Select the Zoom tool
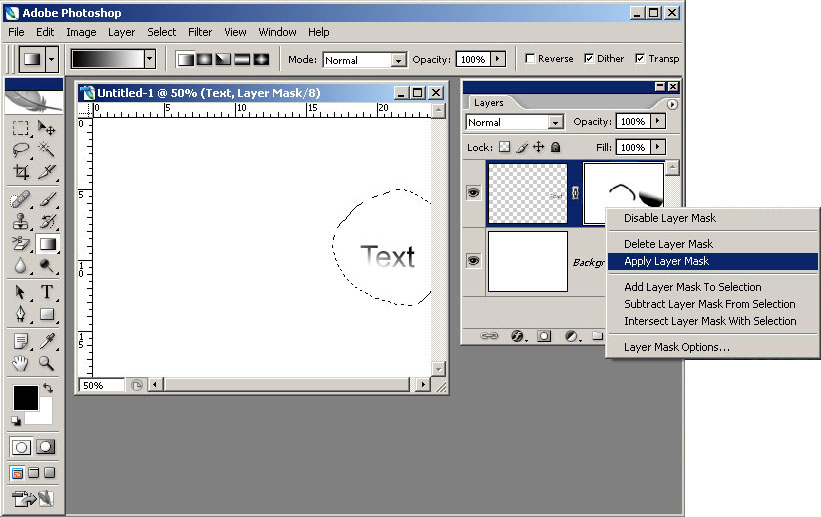Screen dimensions: 821x517 [x=47, y=363]
